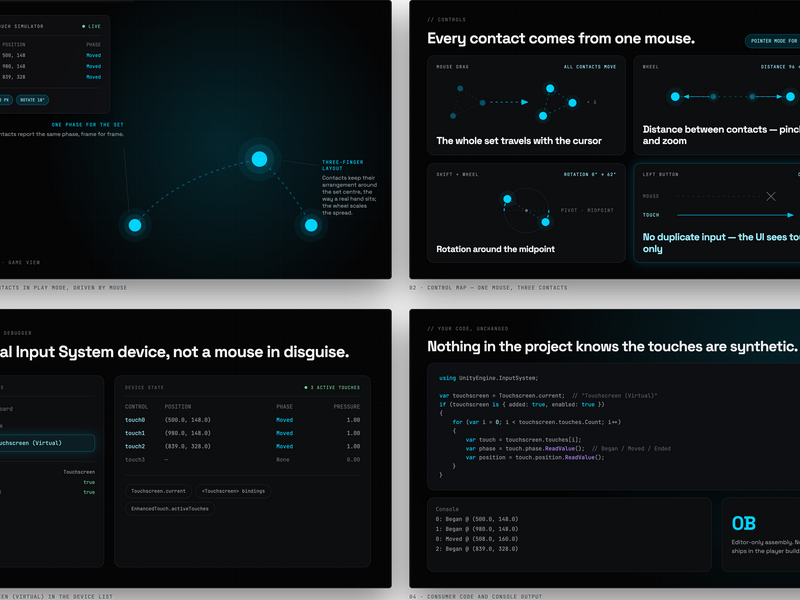Screen dimensions: 800x600
Task: Click the position value 980, 148 in simulator
Action: tap(14, 66)
